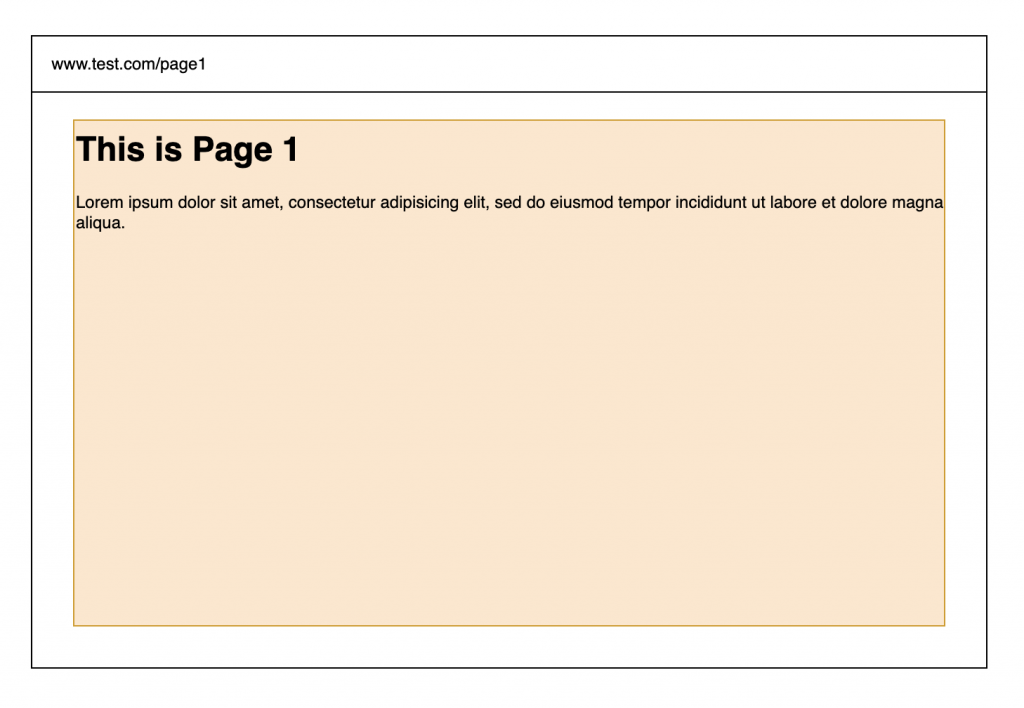Click the www.test.com/page1 address text
The width and height of the screenshot is (1024, 708).
(x=129, y=64)
